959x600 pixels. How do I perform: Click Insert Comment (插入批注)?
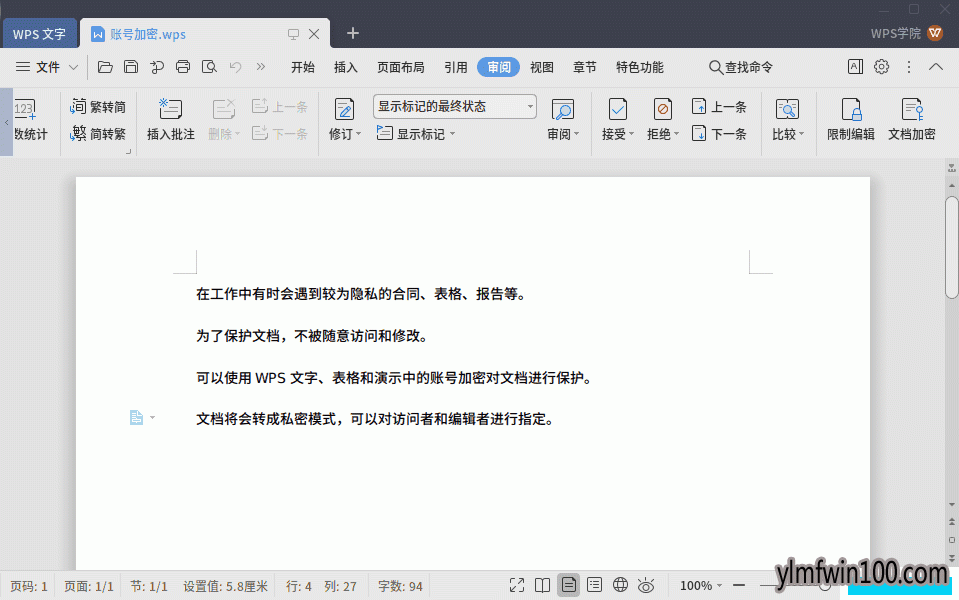171,120
